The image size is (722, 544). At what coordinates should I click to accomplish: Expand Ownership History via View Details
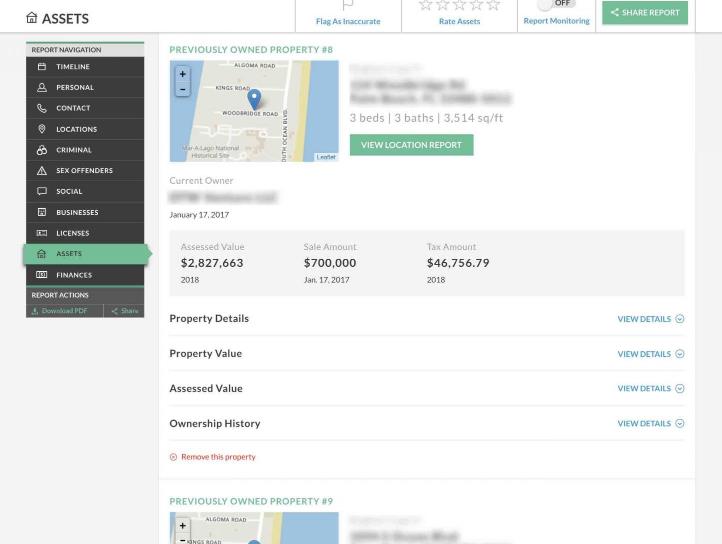pyautogui.click(x=651, y=423)
